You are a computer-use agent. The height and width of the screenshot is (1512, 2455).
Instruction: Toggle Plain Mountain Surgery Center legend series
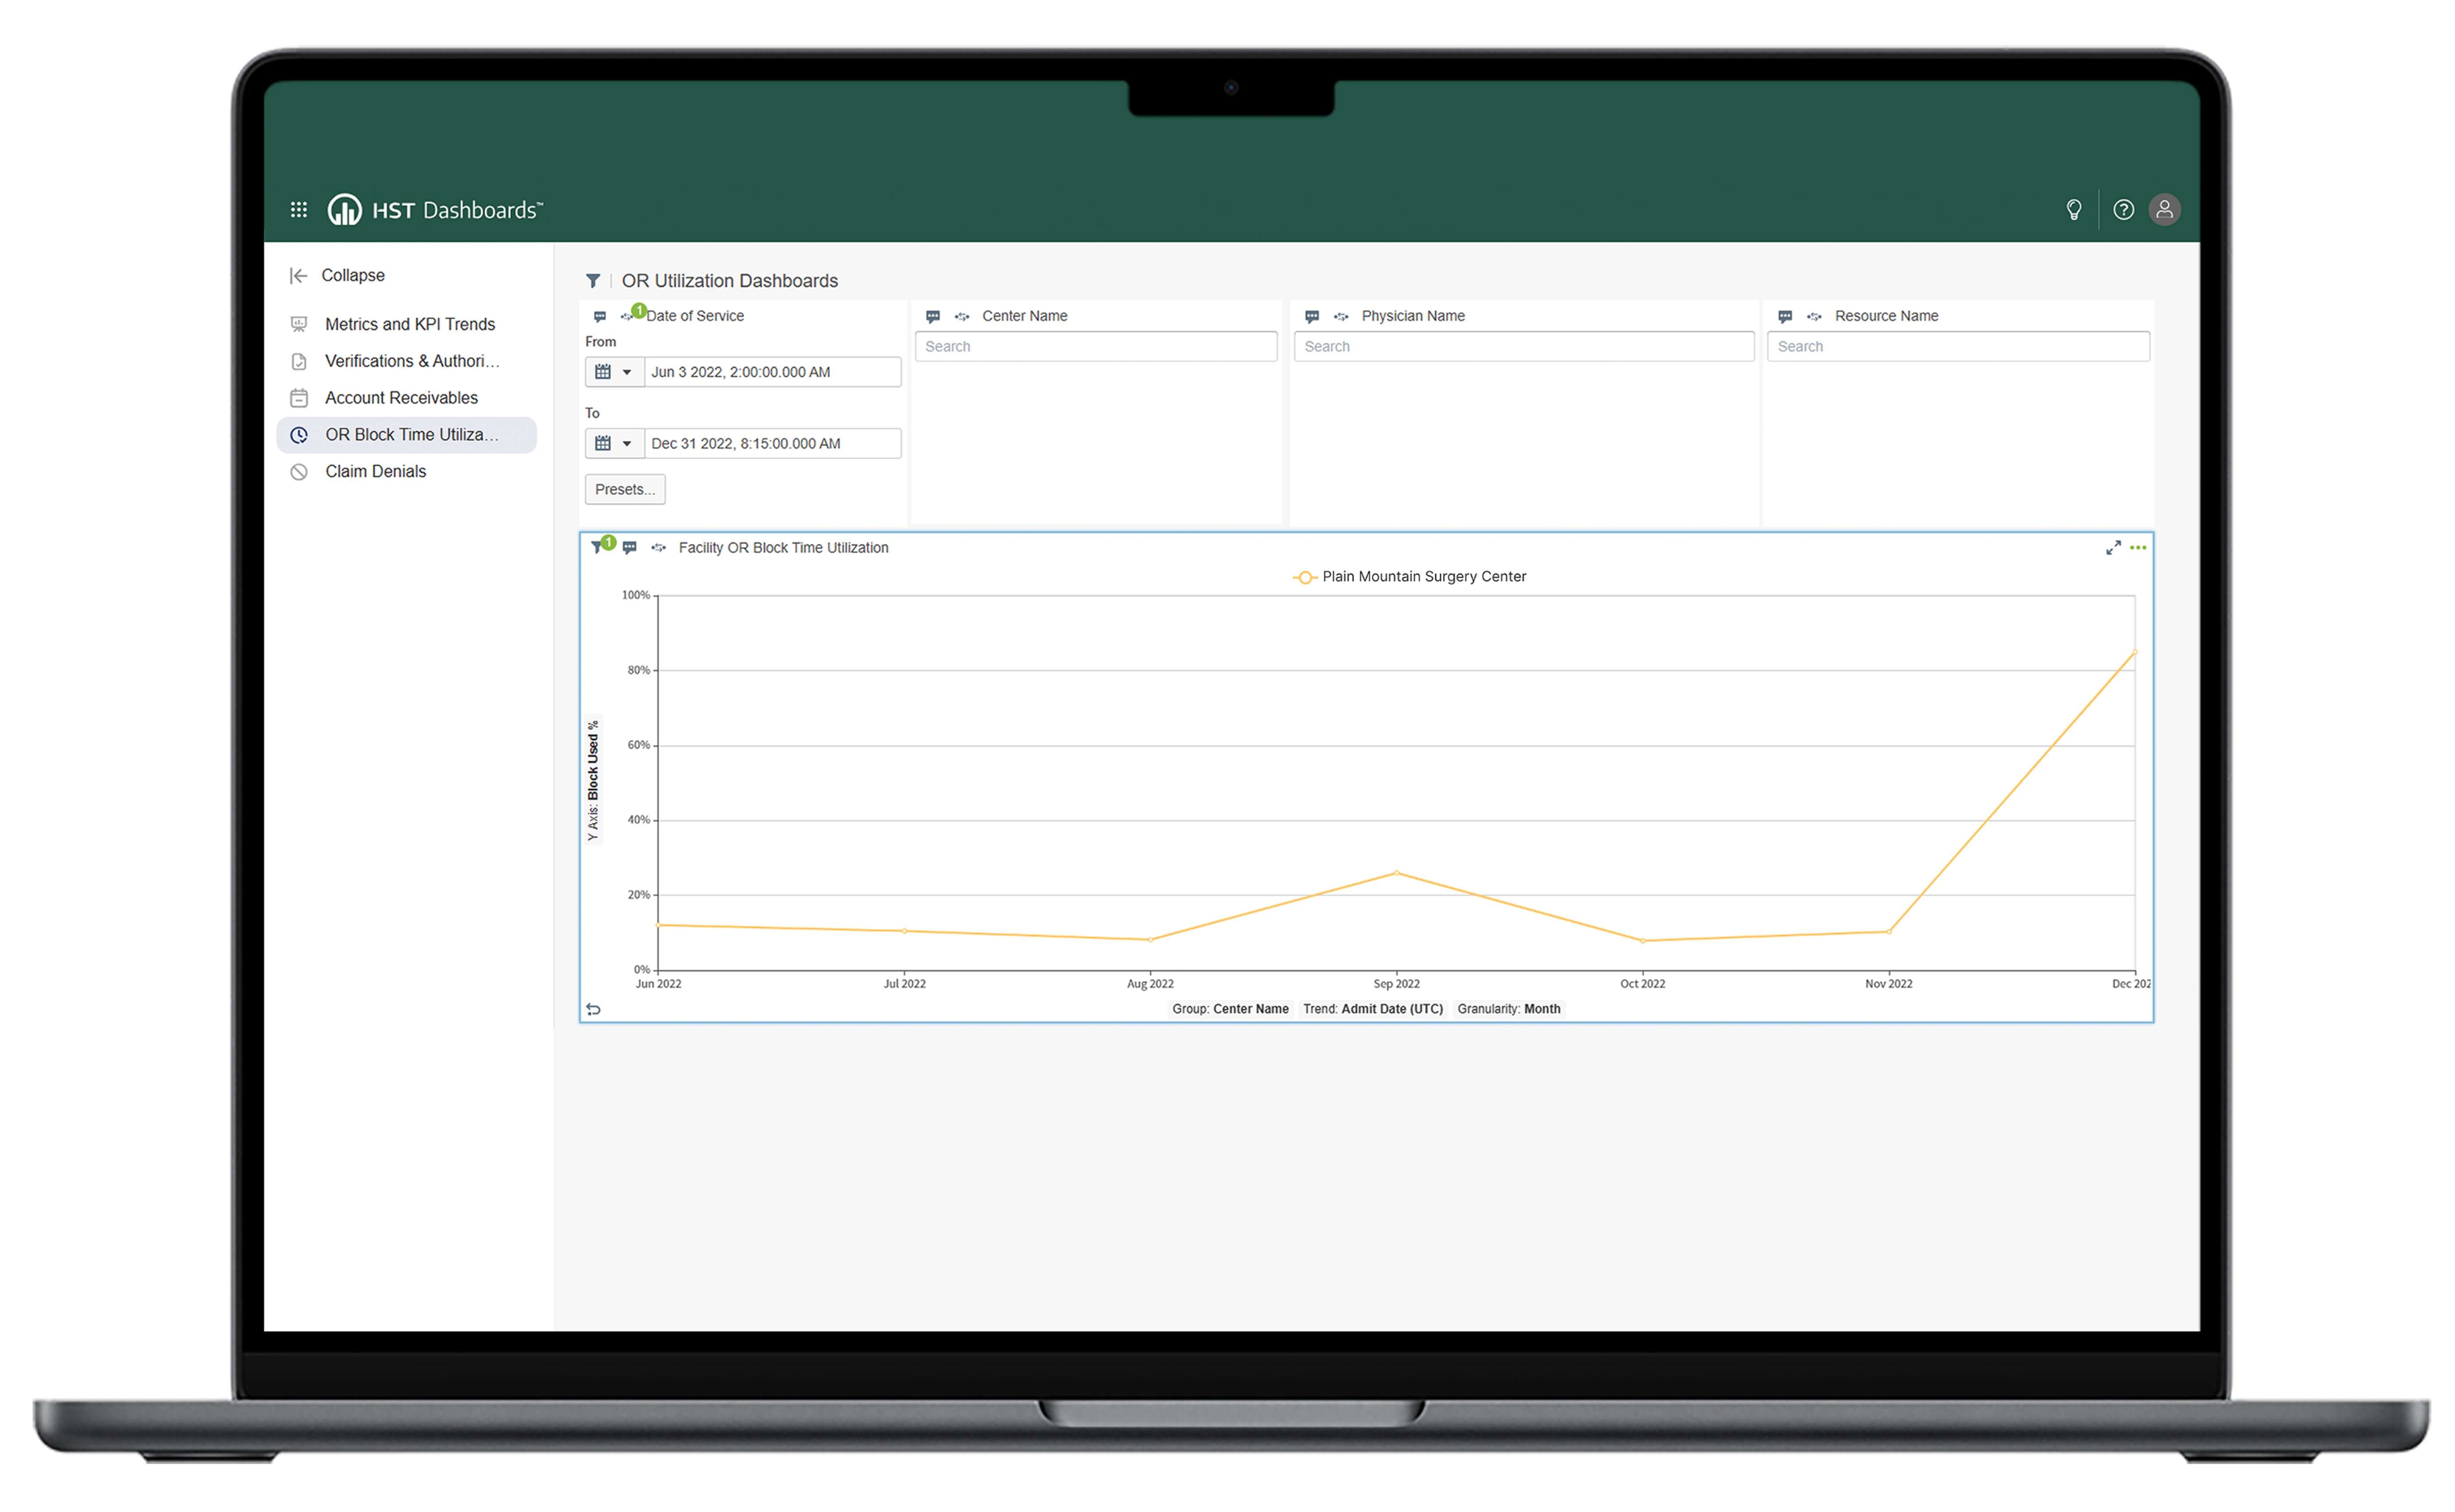point(1409,577)
